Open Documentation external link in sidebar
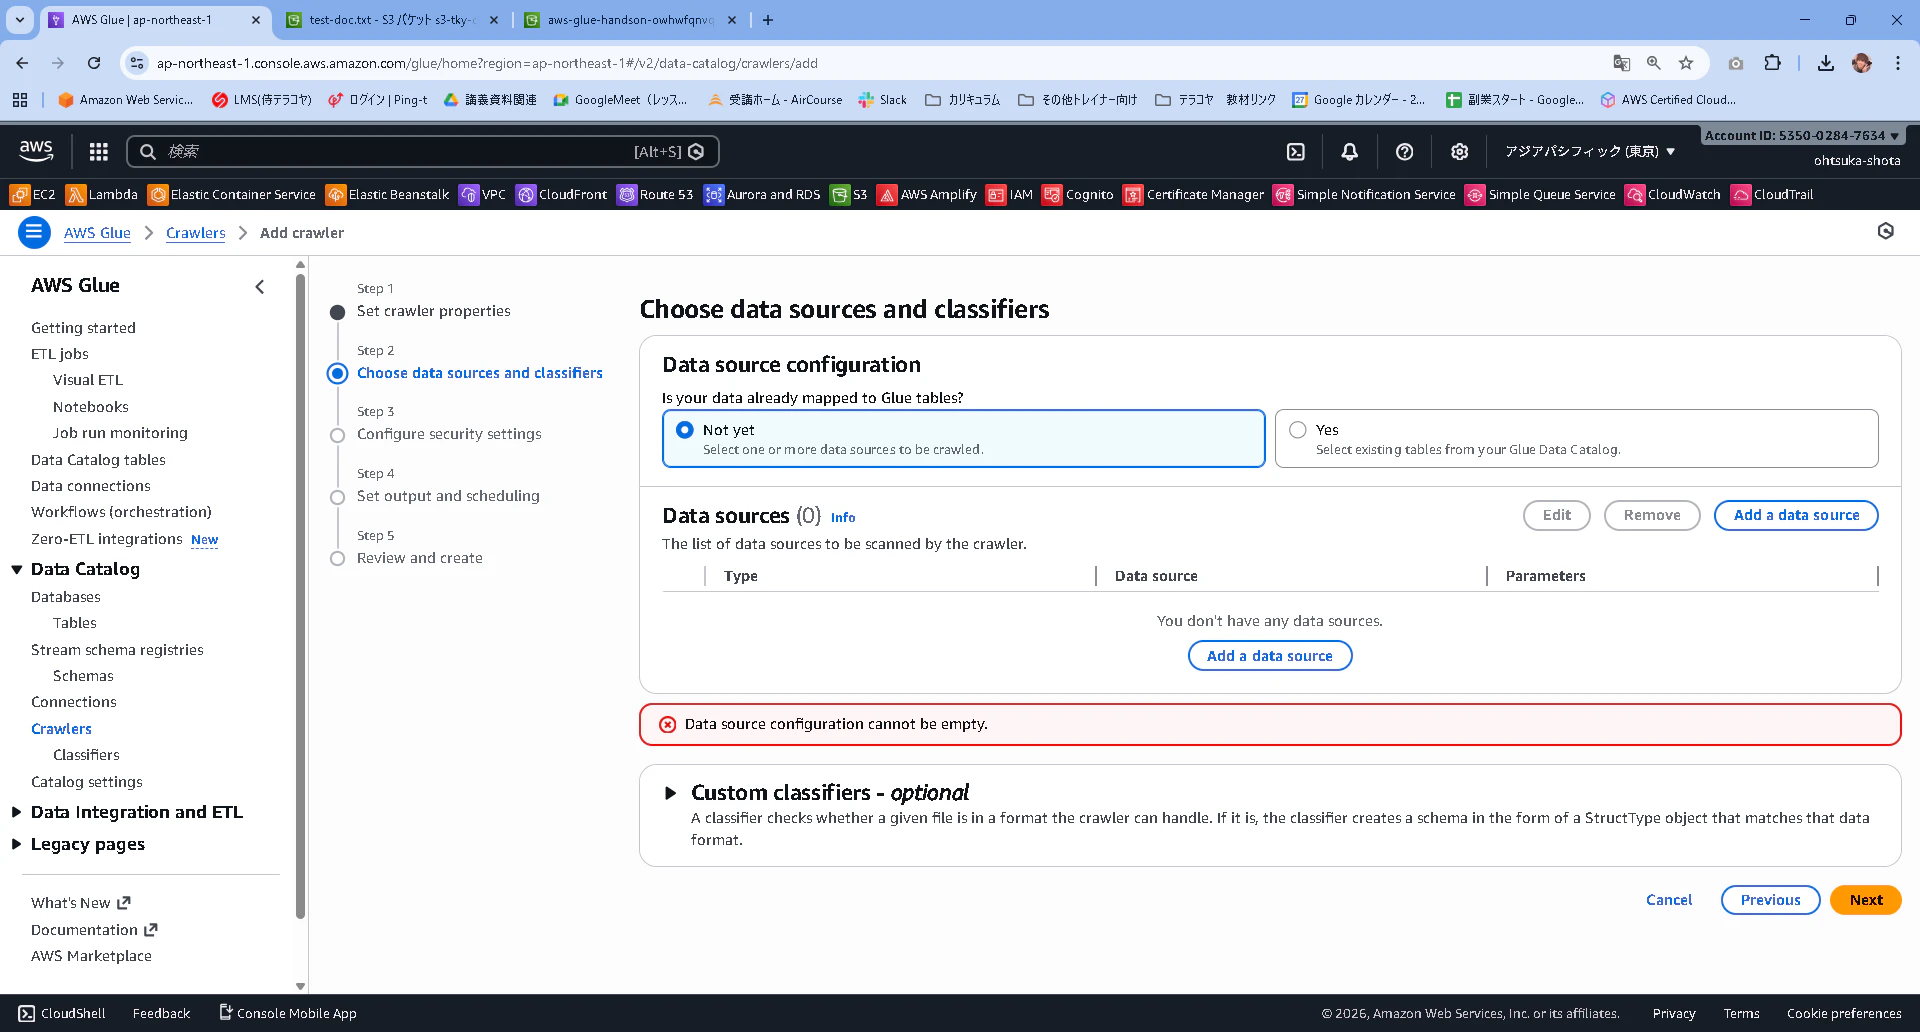The width and height of the screenshot is (1920, 1032). [94, 930]
